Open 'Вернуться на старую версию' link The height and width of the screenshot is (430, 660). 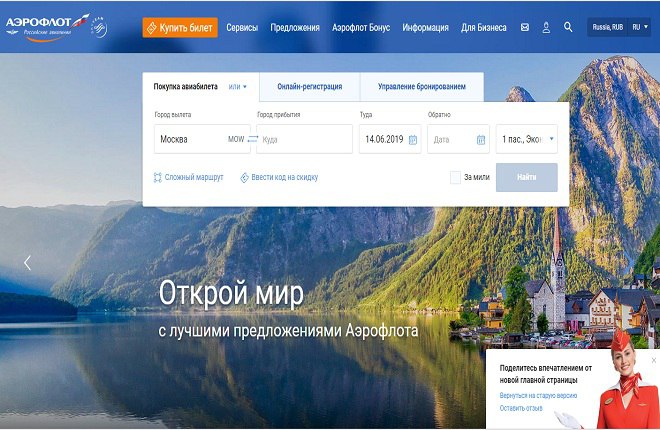pyautogui.click(x=538, y=395)
